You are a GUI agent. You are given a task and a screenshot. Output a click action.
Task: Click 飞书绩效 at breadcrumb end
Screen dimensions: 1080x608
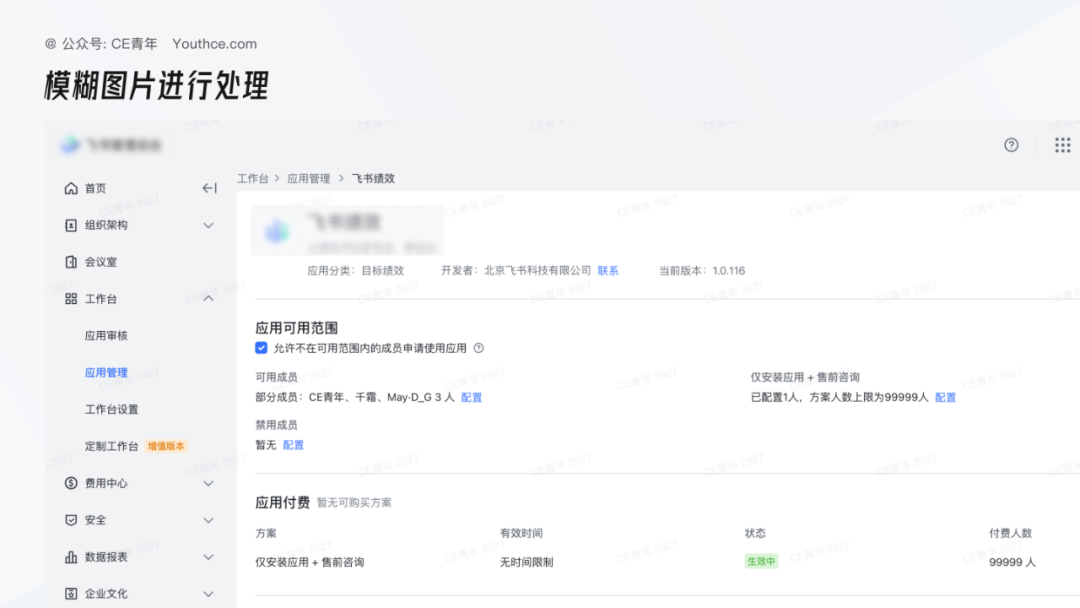click(x=373, y=178)
